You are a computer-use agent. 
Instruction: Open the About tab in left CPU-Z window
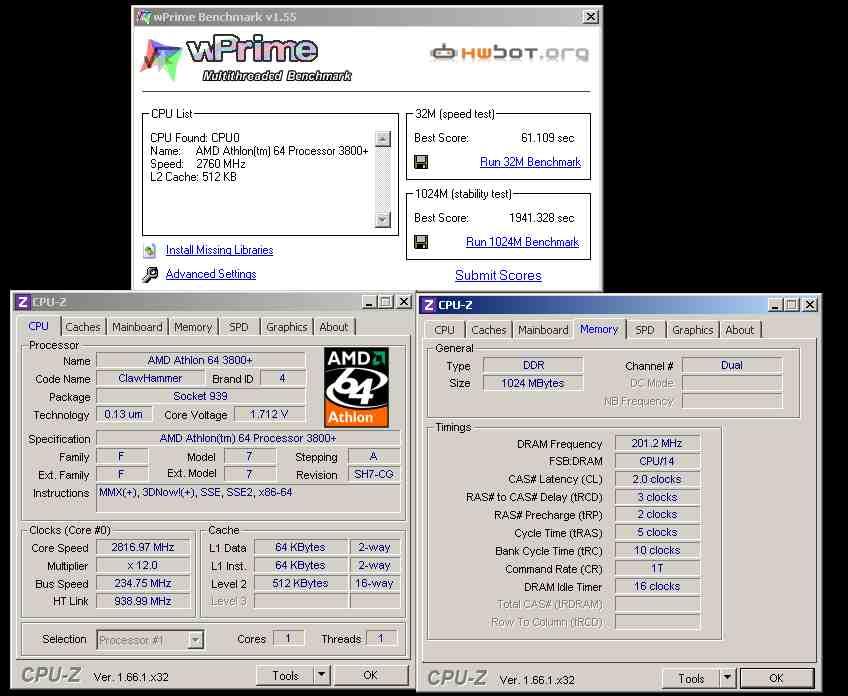pos(334,327)
